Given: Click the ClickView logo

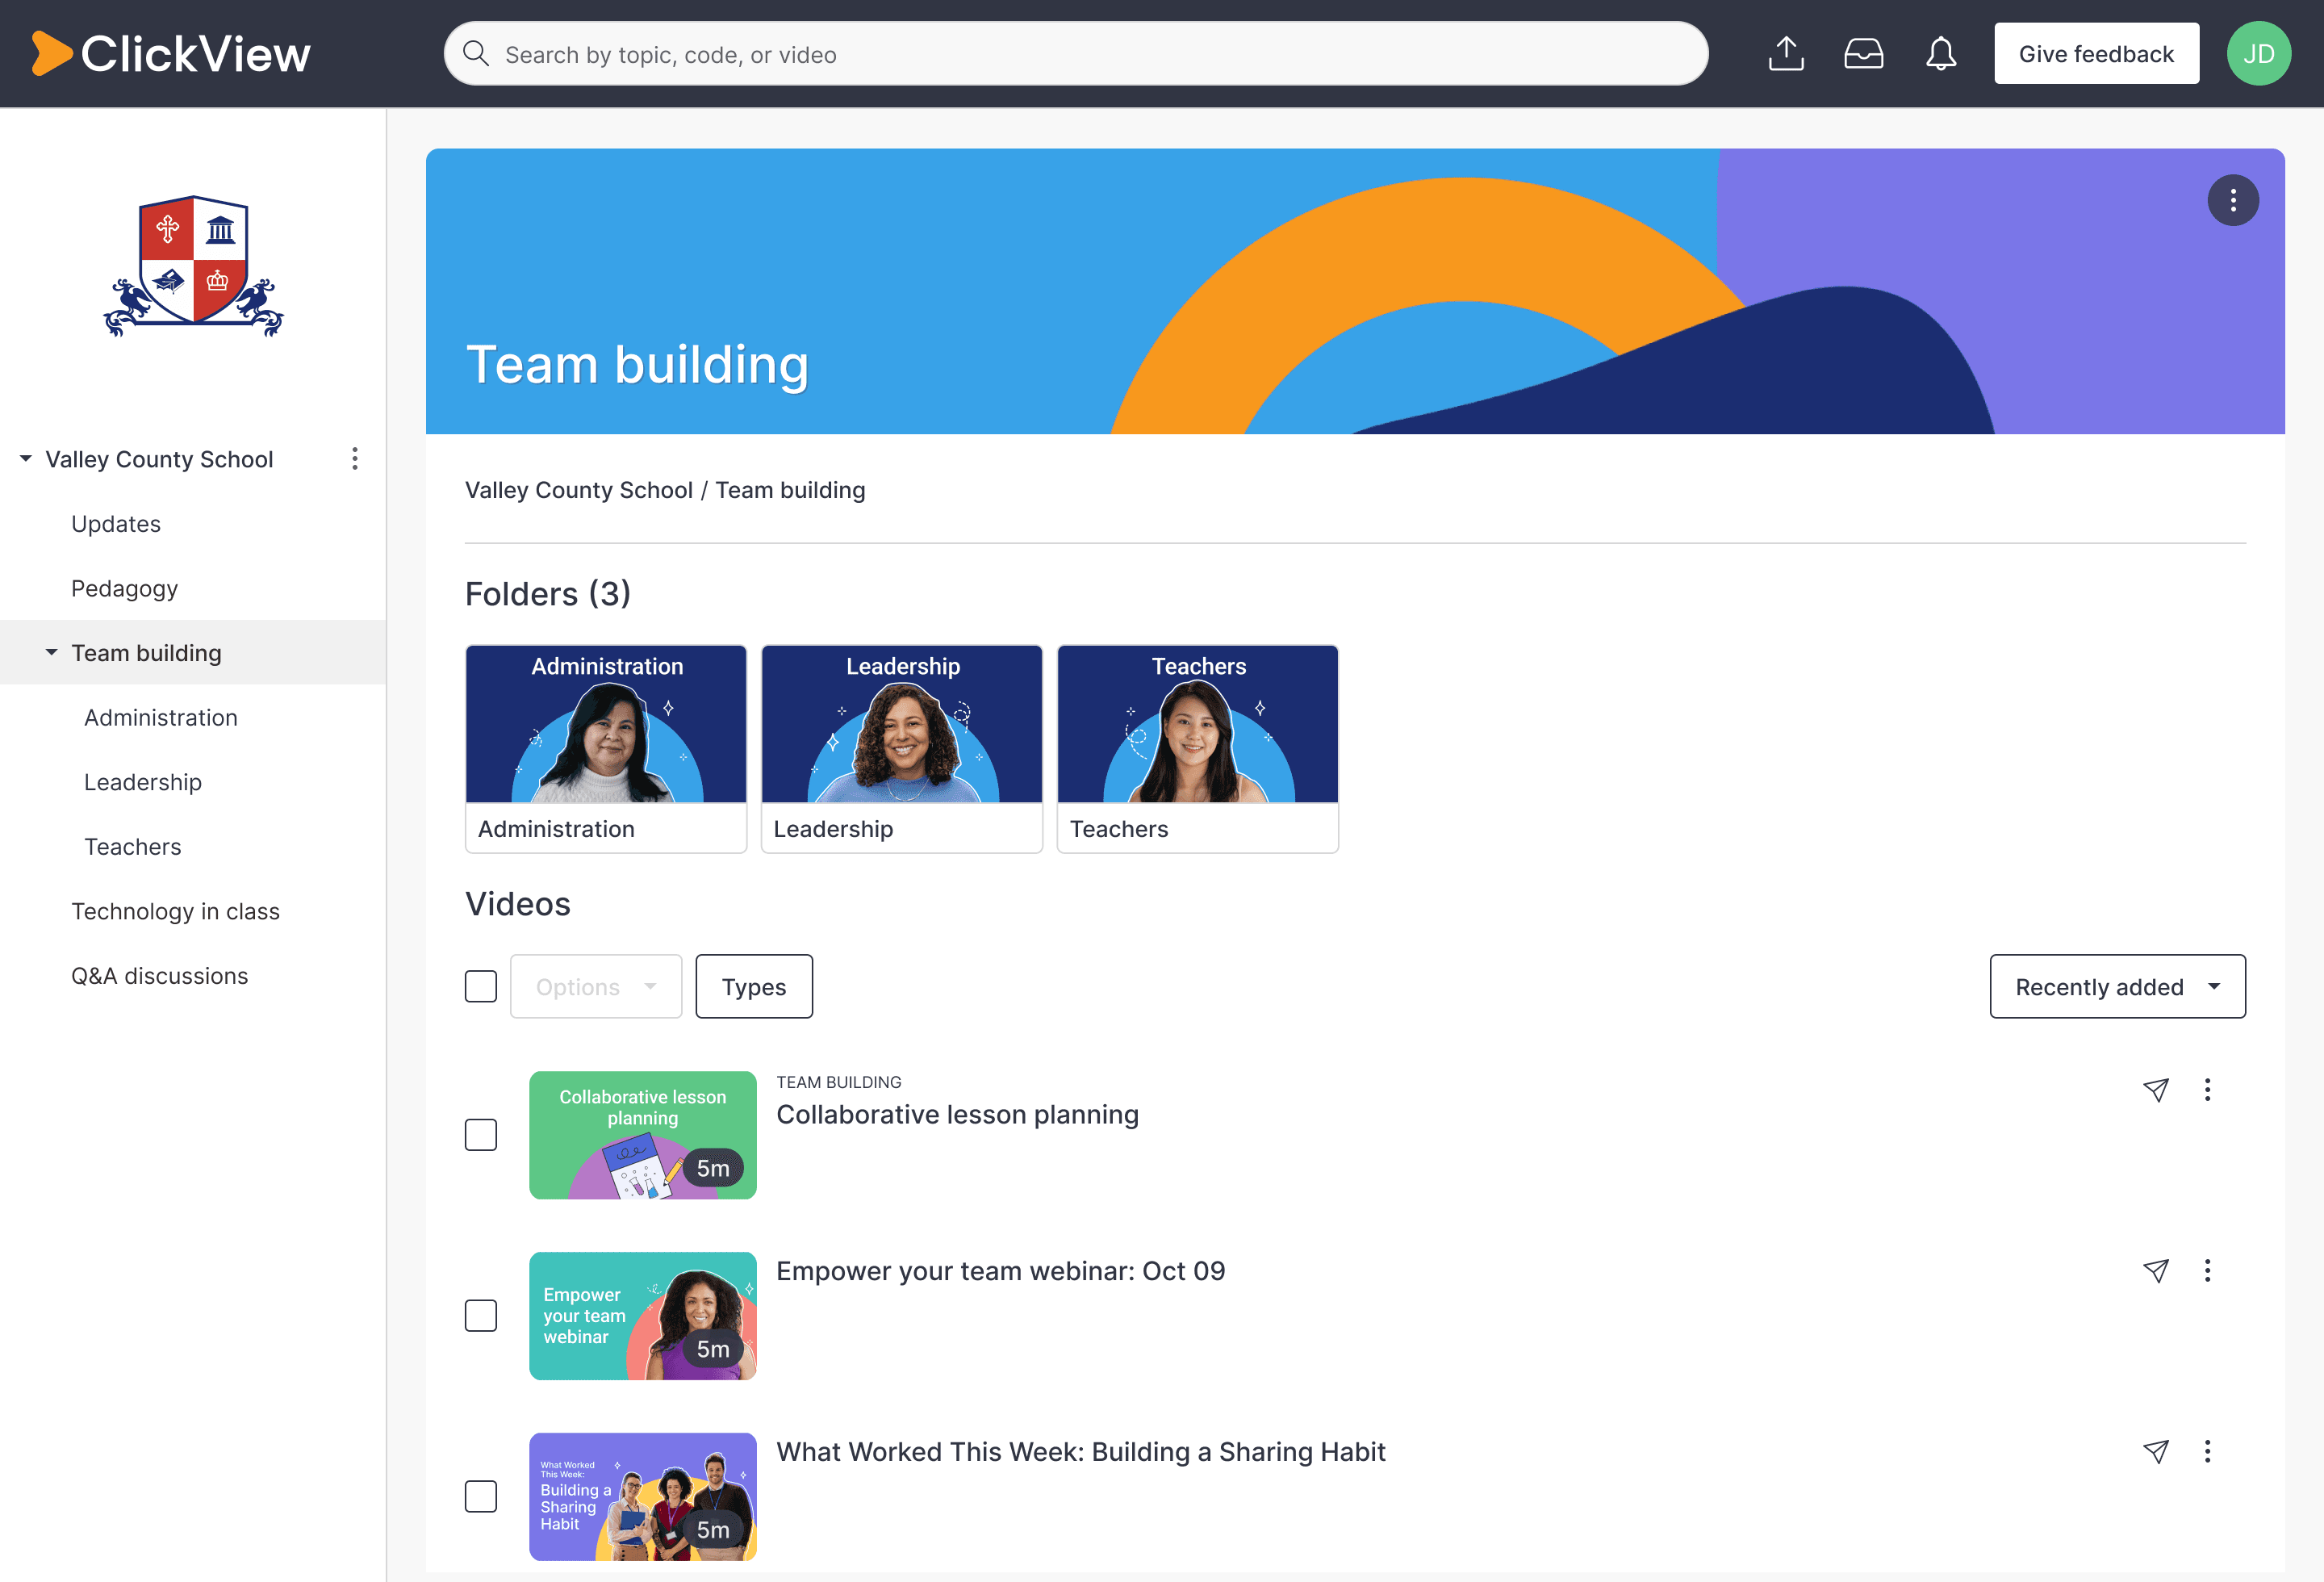Looking at the screenshot, I should coord(171,54).
